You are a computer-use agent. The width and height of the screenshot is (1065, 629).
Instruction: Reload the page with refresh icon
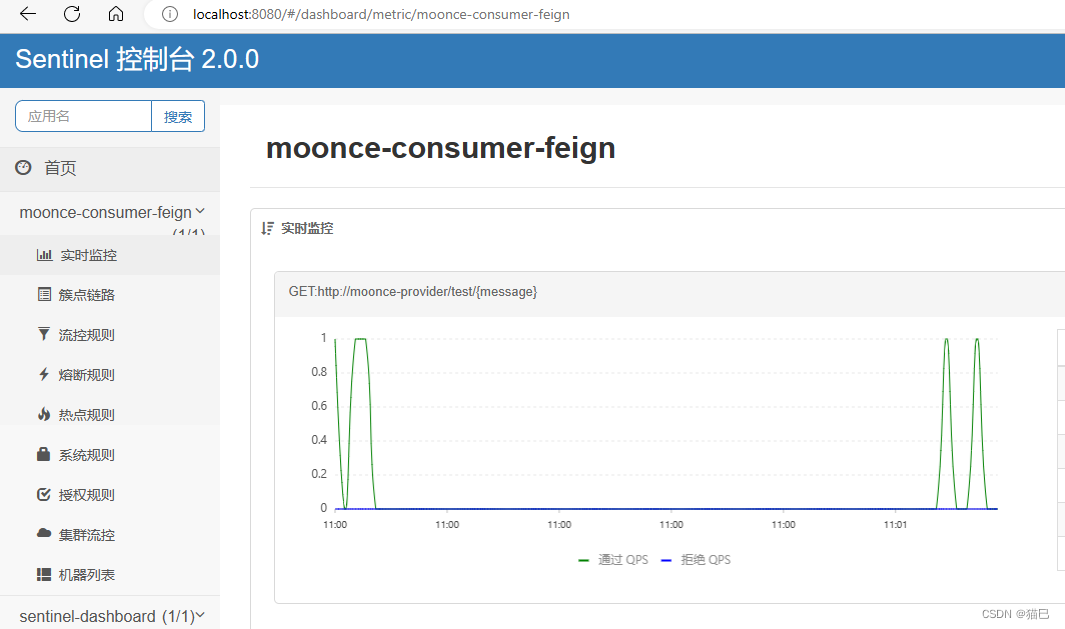click(x=72, y=14)
